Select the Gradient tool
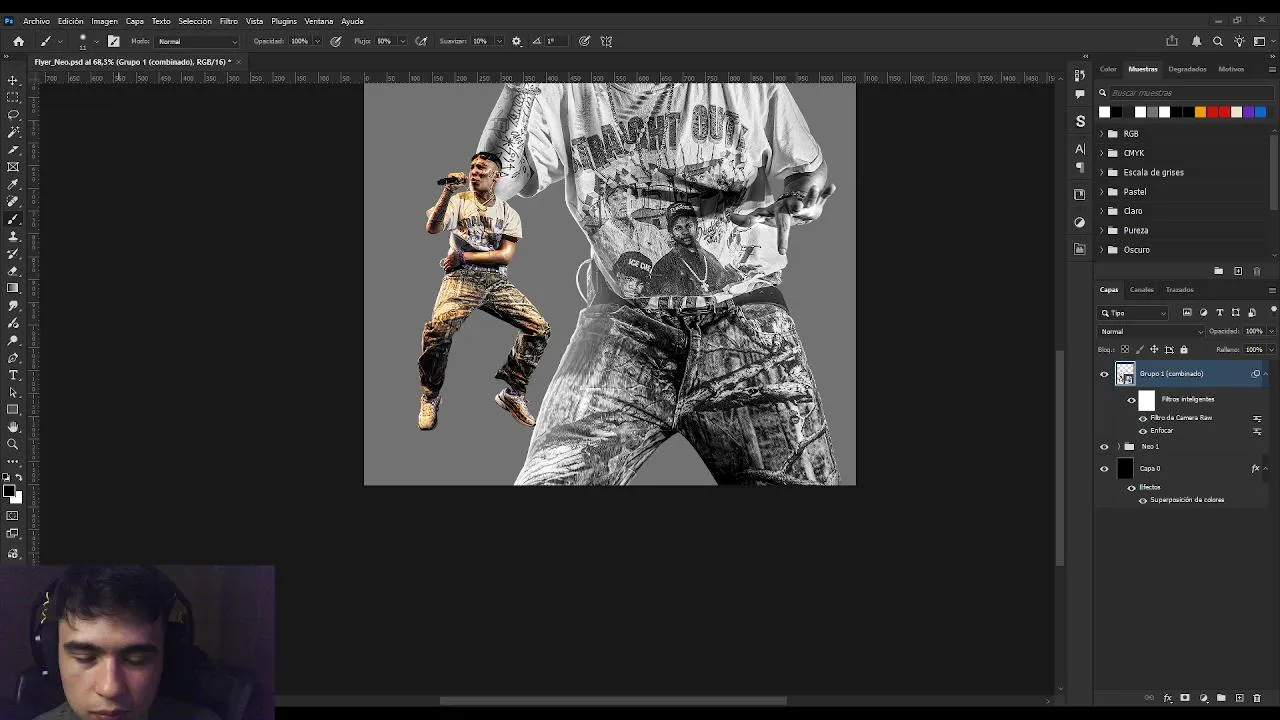 coord(13,288)
